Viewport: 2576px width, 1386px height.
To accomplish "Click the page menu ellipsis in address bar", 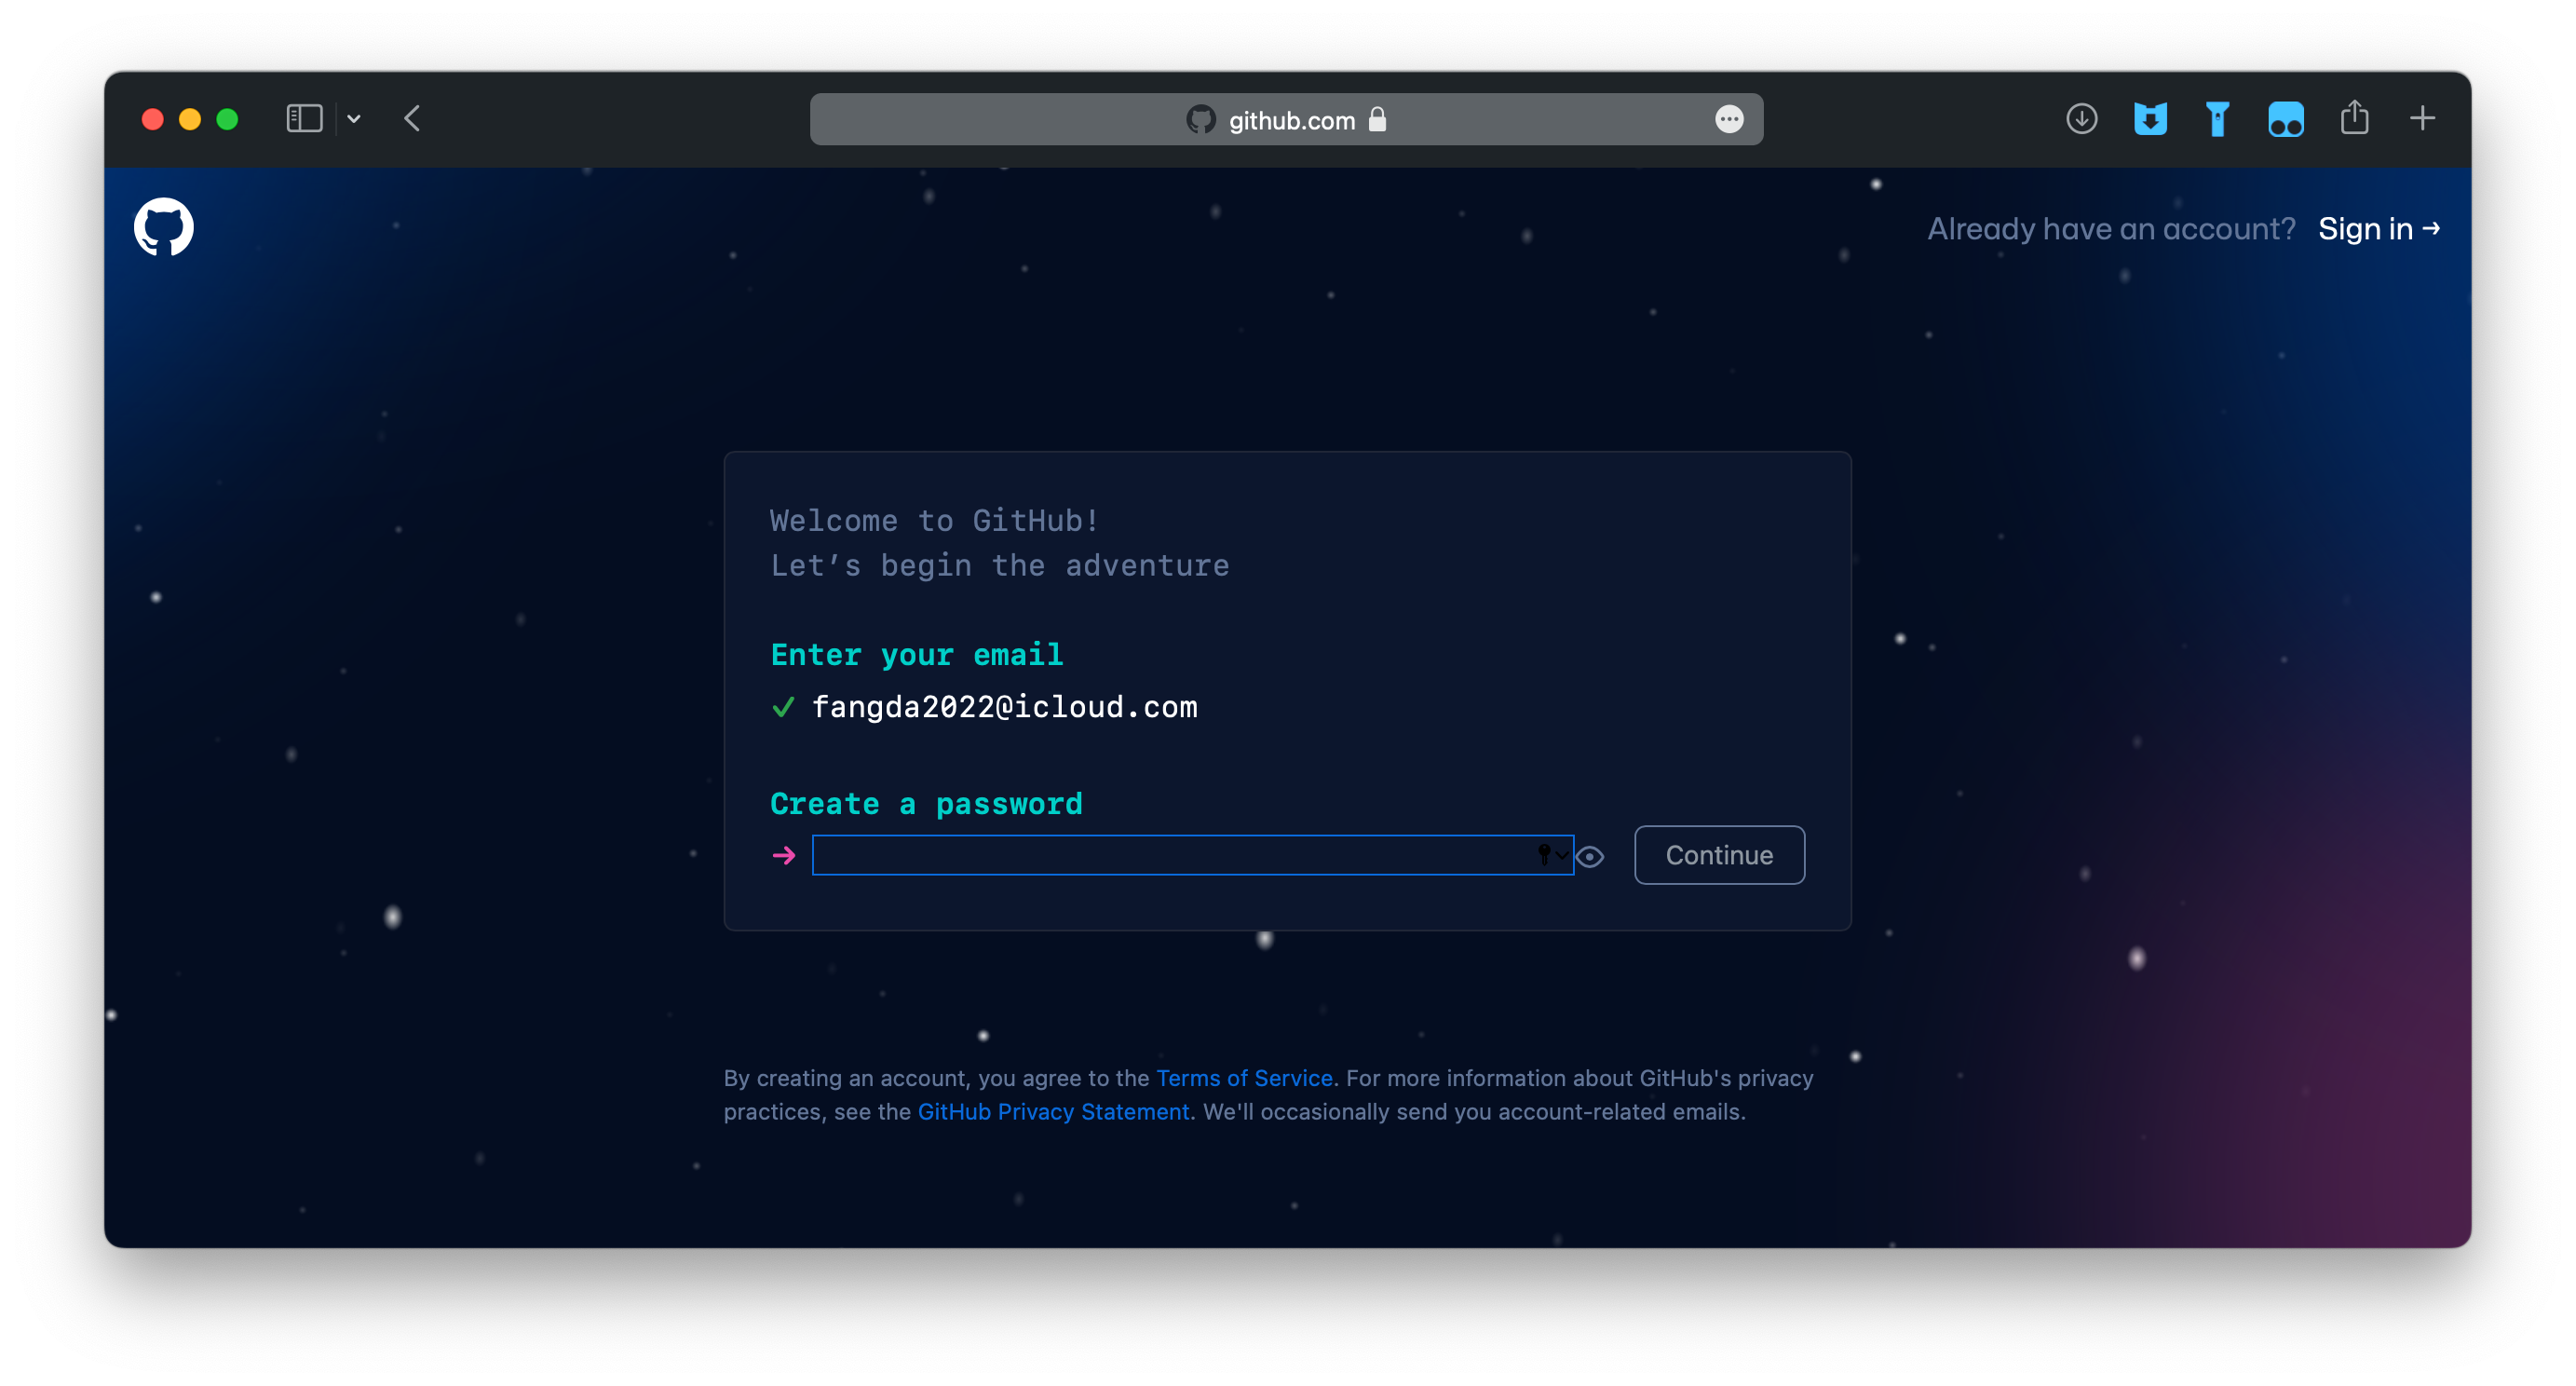I will coord(1729,119).
